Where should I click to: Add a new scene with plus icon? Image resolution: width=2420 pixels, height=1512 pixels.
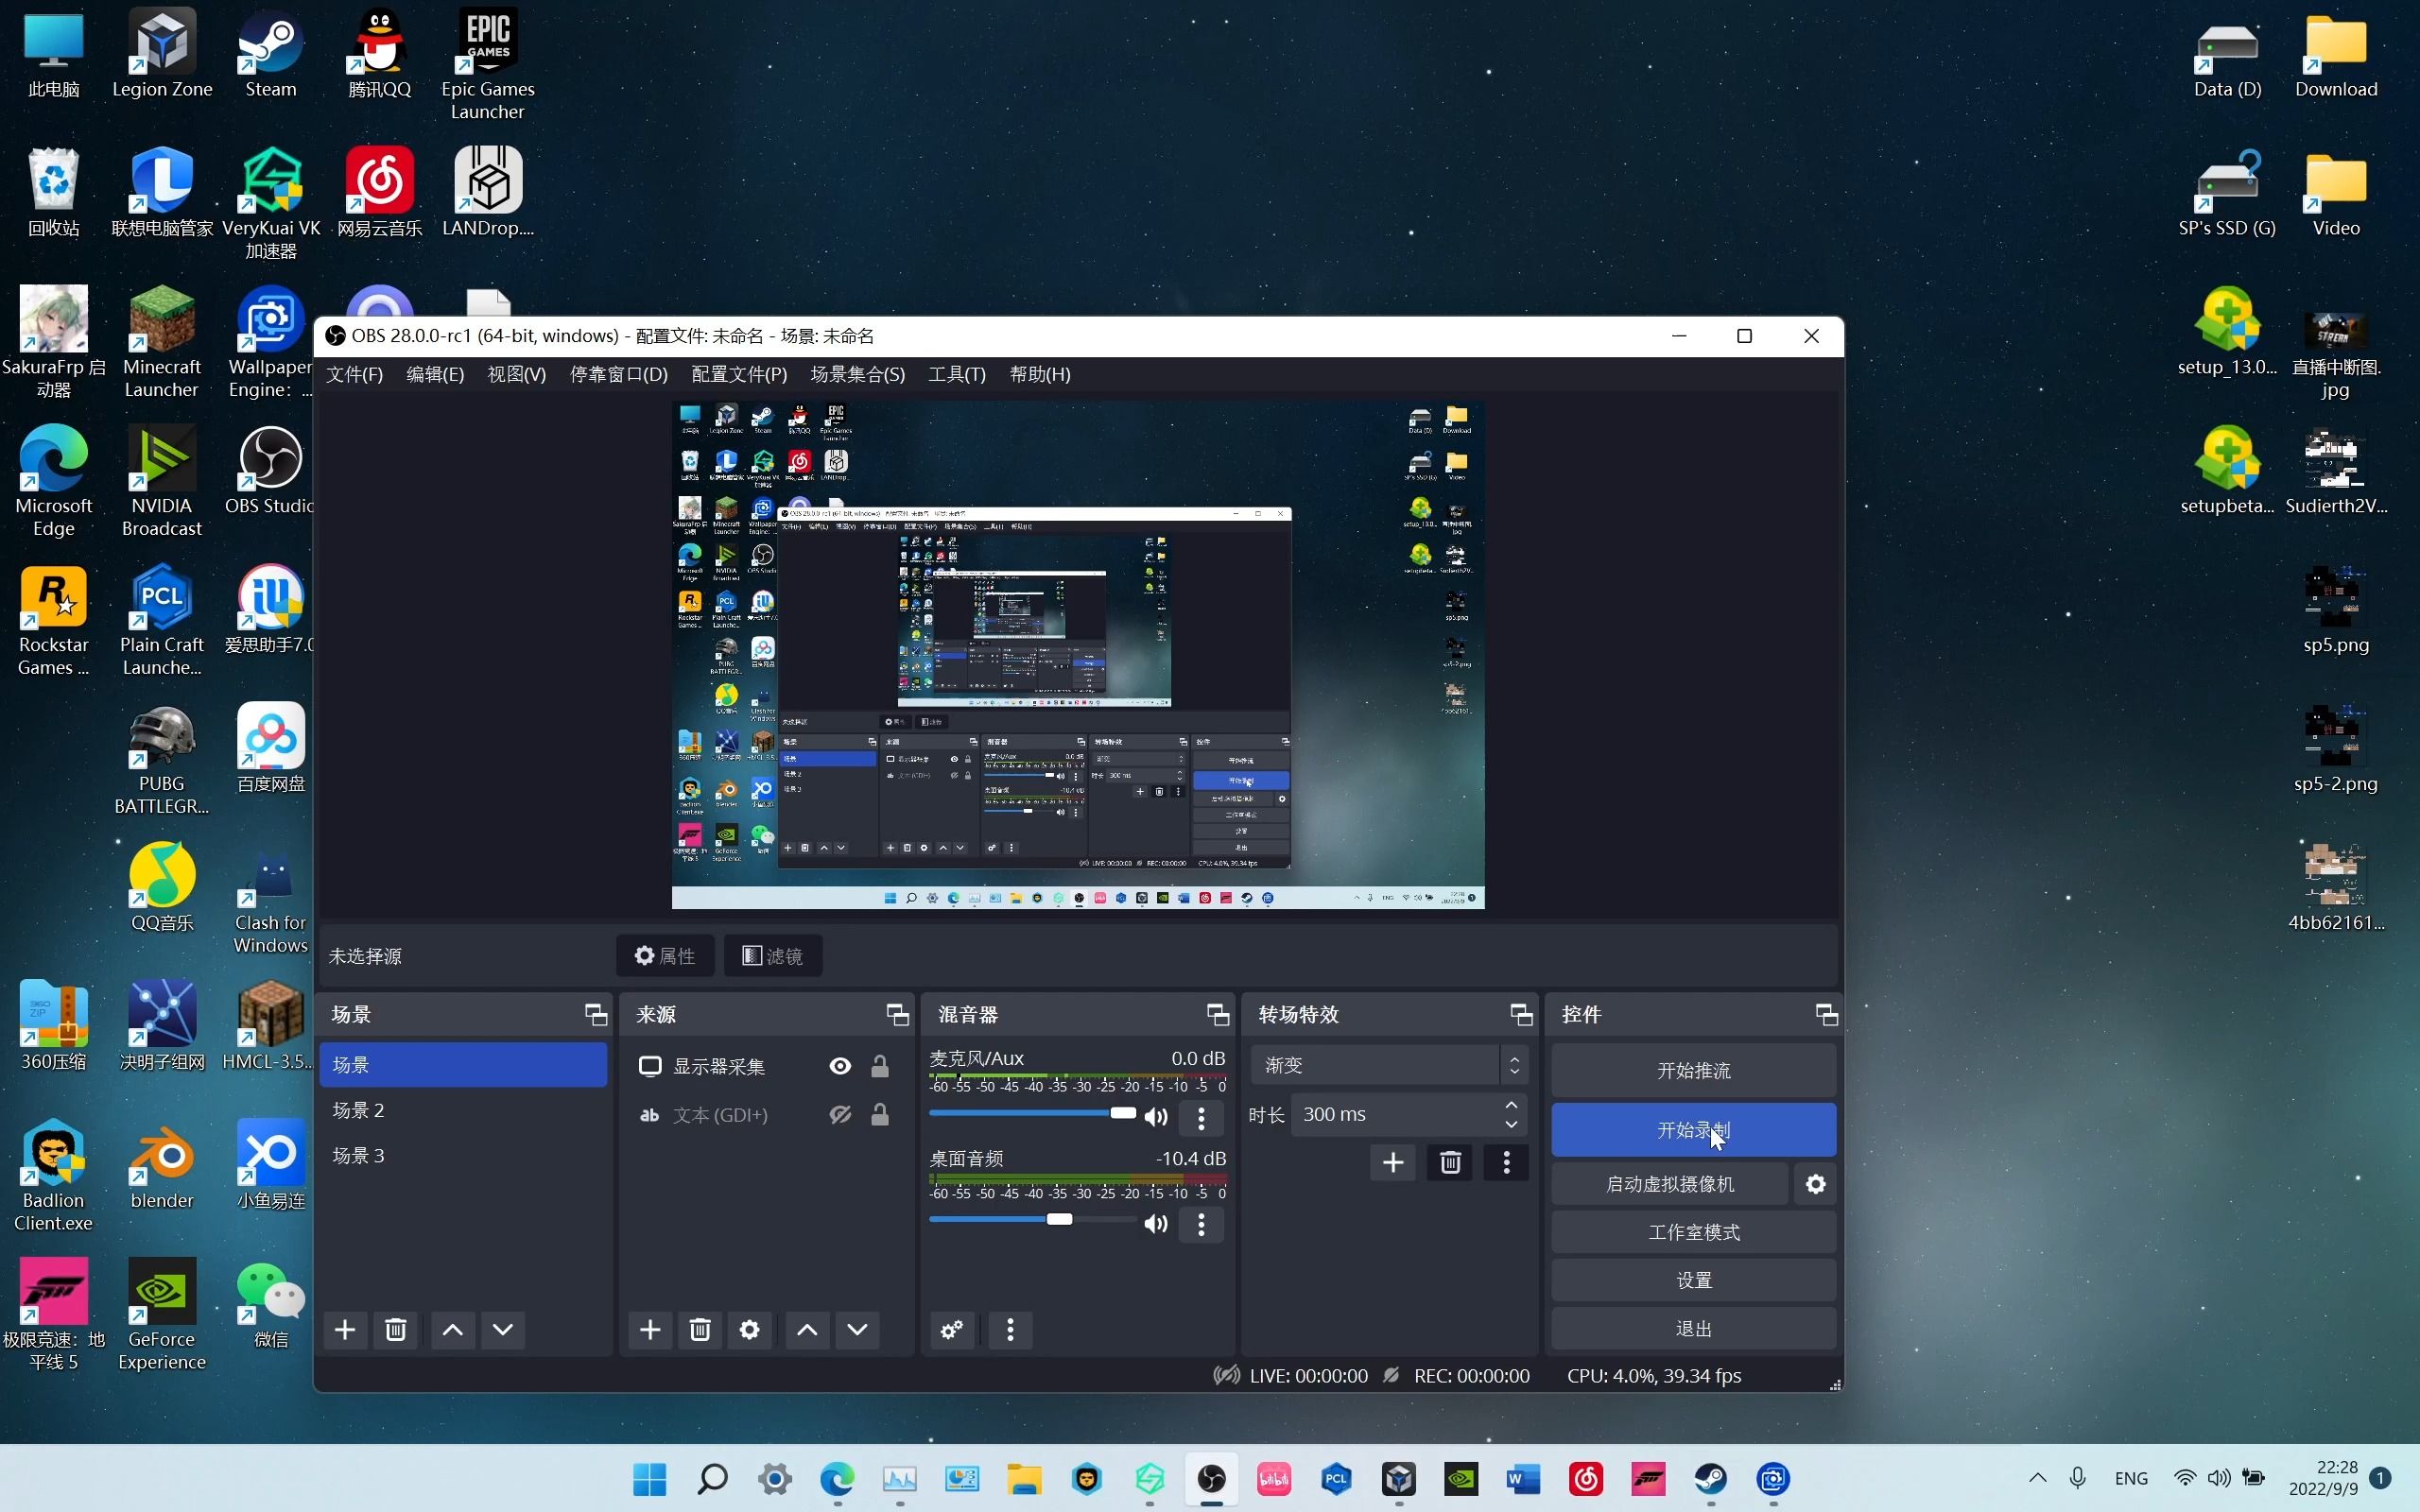[x=345, y=1329]
